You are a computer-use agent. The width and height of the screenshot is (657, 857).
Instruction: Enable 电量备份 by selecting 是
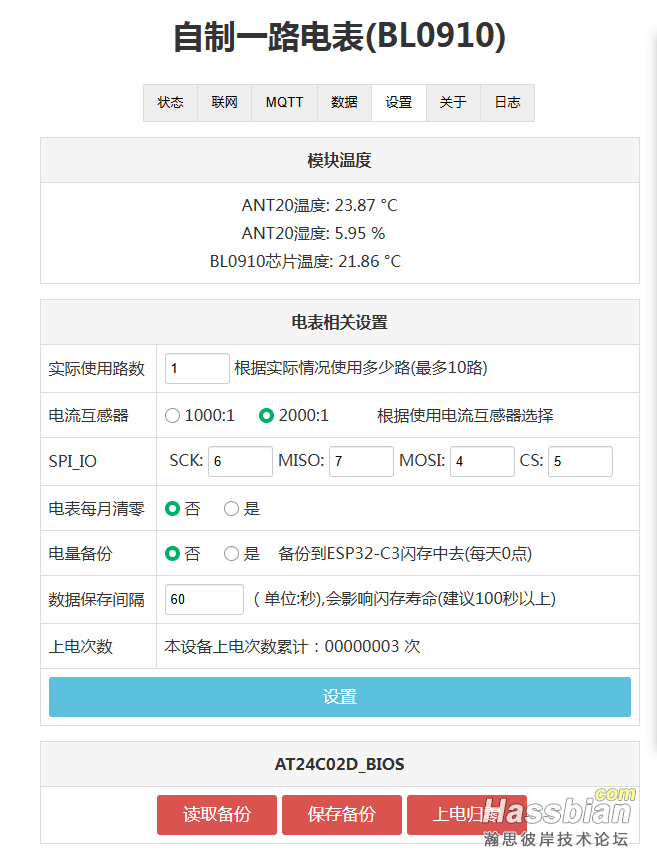[x=232, y=554]
